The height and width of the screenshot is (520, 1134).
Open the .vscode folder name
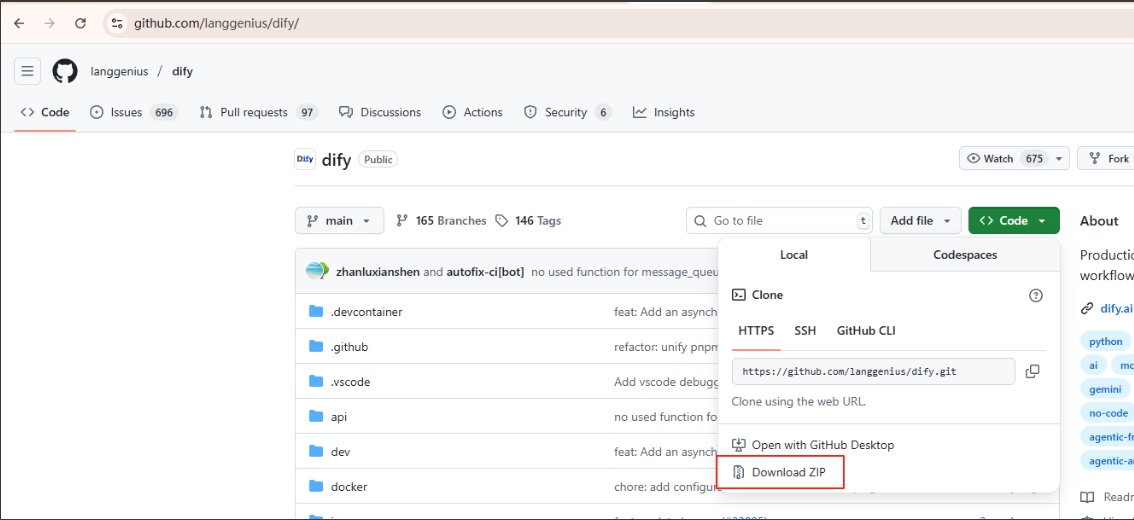351,381
